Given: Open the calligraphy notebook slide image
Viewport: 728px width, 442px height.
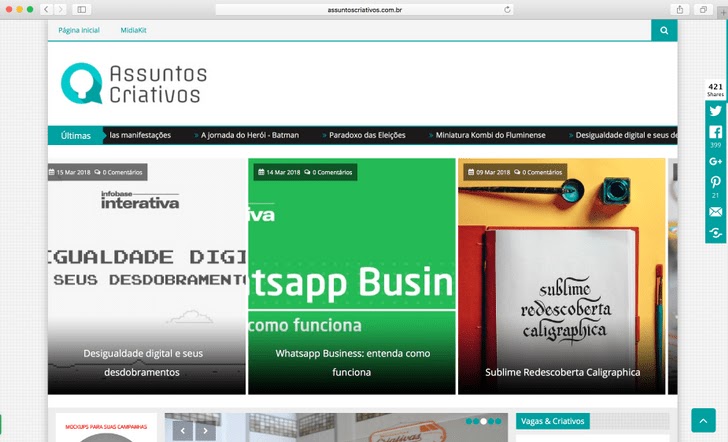Looking at the screenshot, I should tap(562, 276).
